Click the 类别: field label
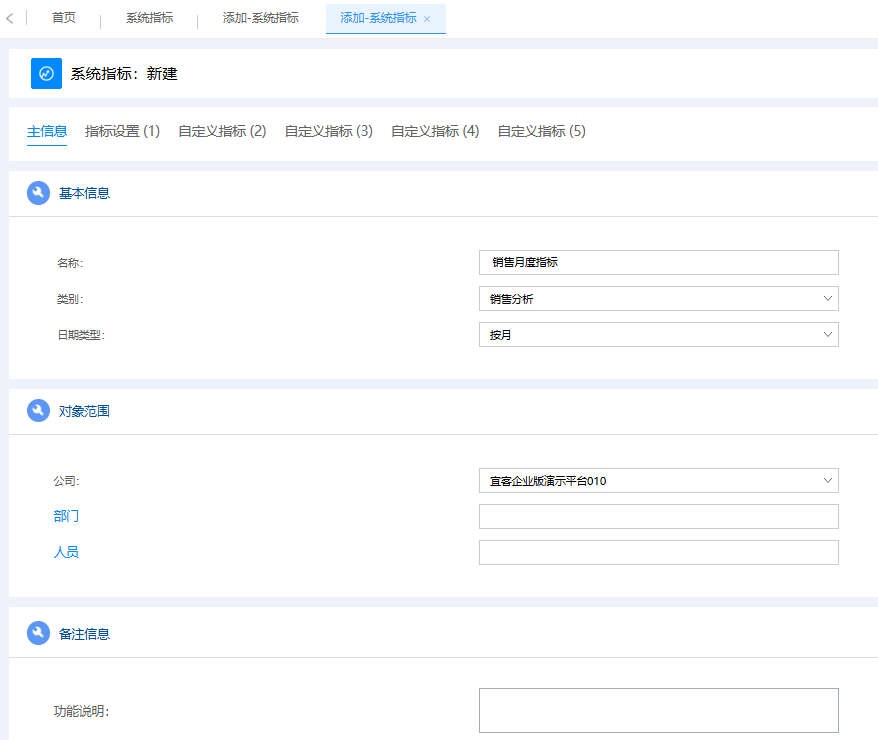Image resolution: width=878 pixels, height=740 pixels. point(70,299)
